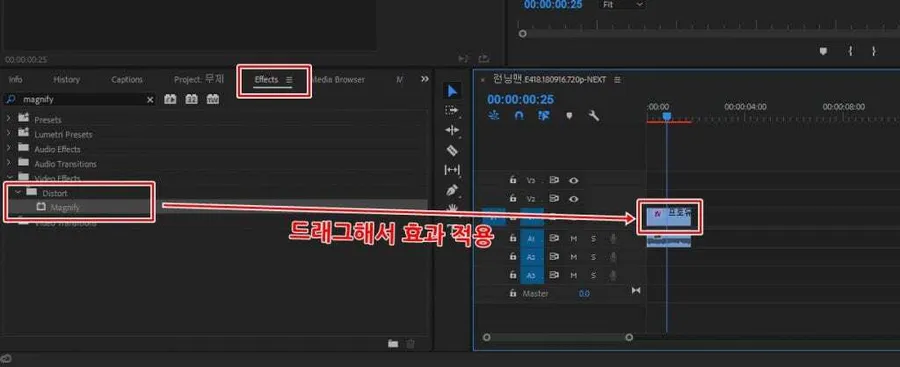Switch to the Media Browser tab
The image size is (900, 367).
click(339, 79)
